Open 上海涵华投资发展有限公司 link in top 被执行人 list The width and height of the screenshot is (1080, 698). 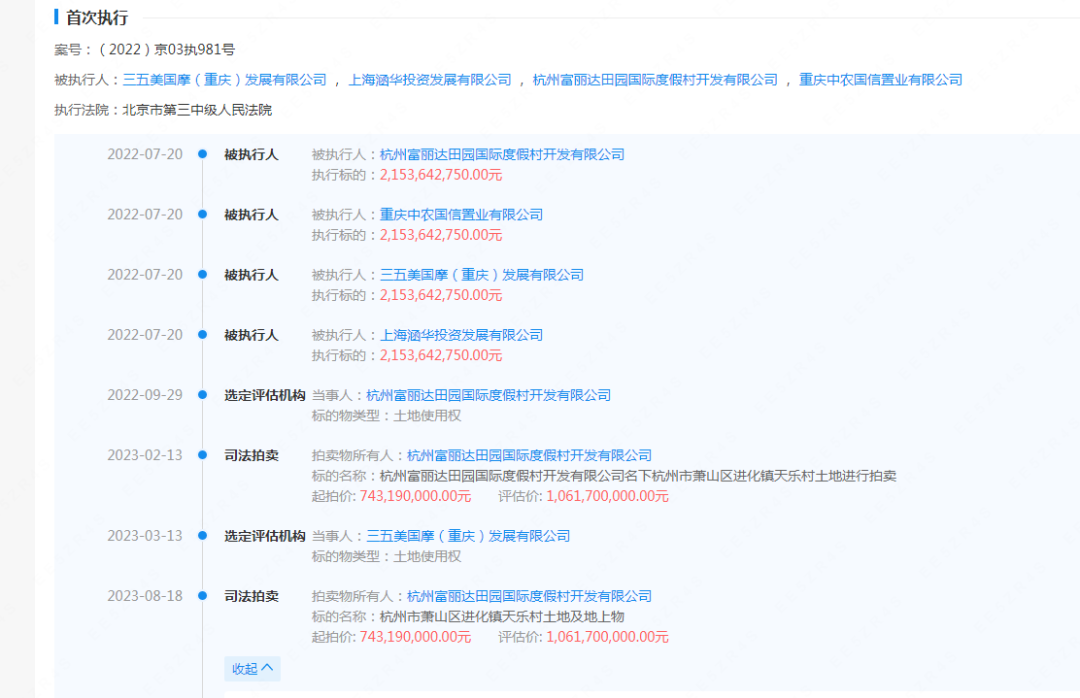[430, 80]
